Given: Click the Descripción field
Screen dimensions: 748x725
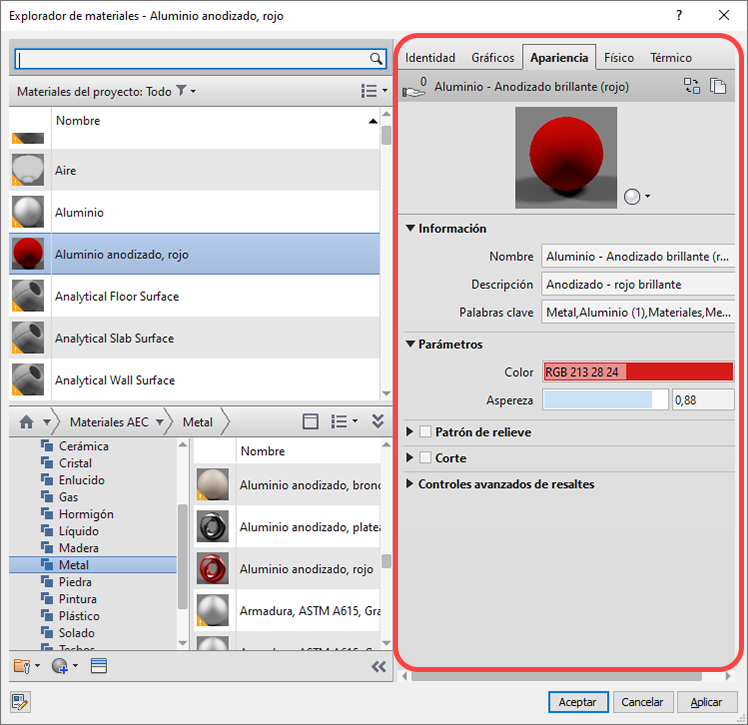Looking at the screenshot, I should (x=638, y=284).
